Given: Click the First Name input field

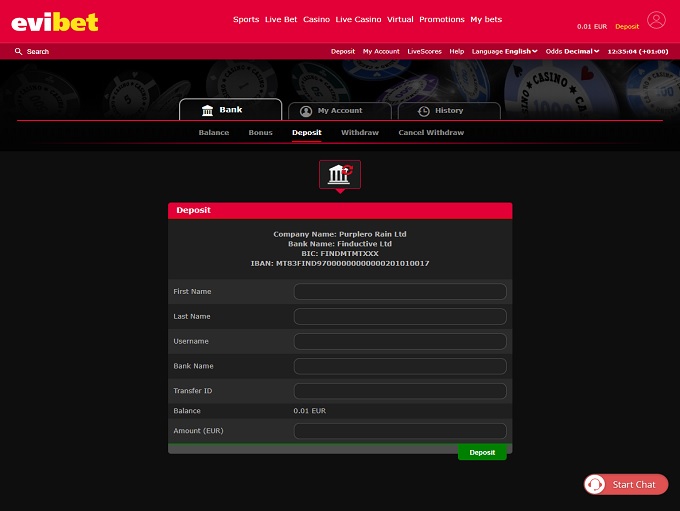Looking at the screenshot, I should click(x=400, y=292).
